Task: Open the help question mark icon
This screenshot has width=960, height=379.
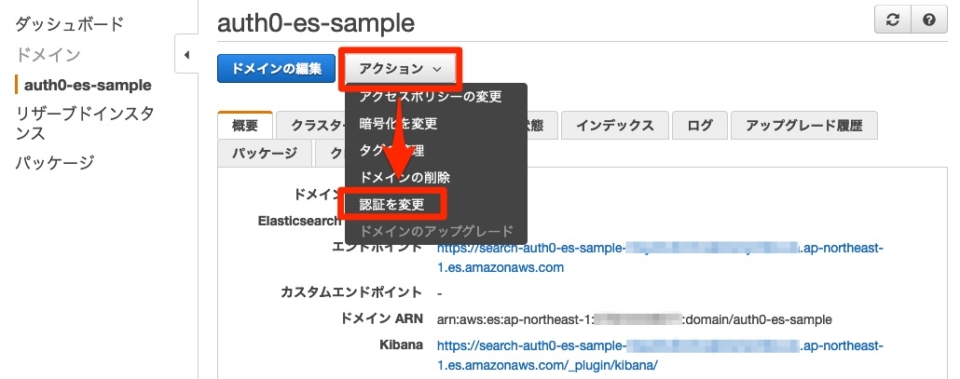Action: (x=929, y=21)
